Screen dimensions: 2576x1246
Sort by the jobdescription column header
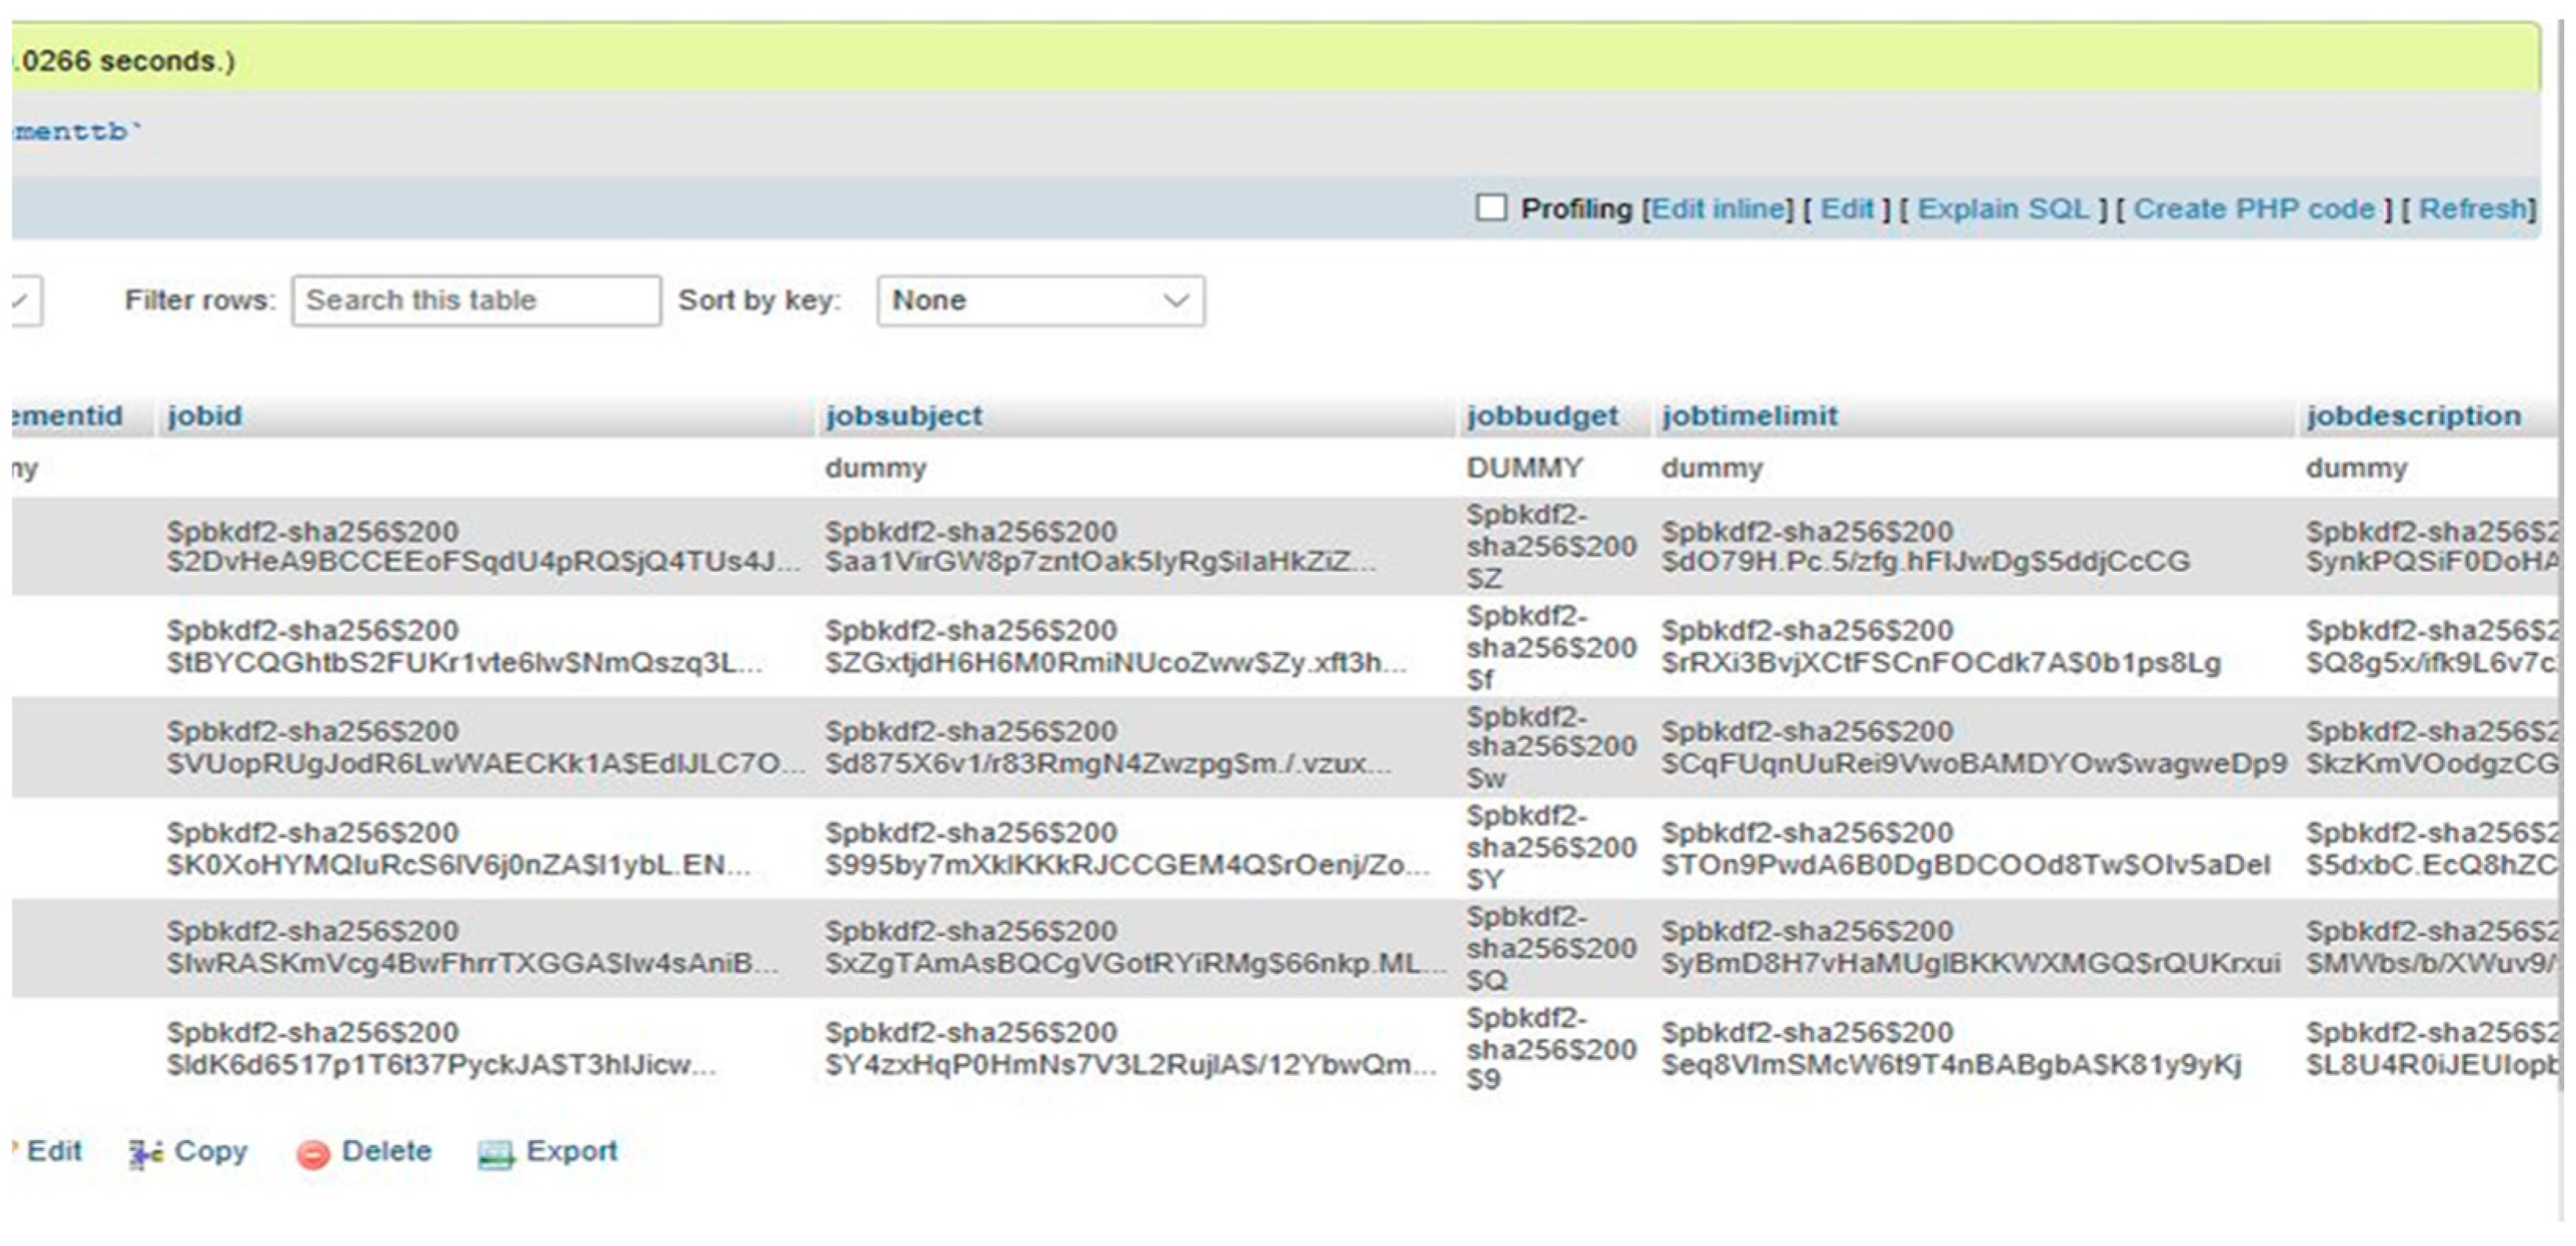(x=2413, y=416)
